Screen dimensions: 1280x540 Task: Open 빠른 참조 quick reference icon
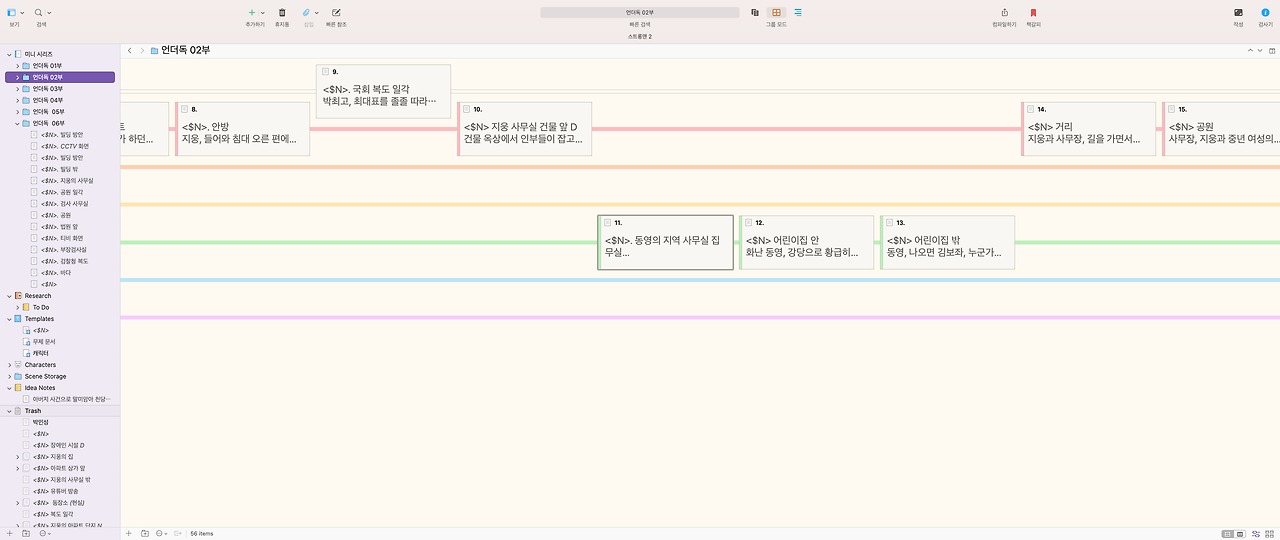[x=336, y=12]
